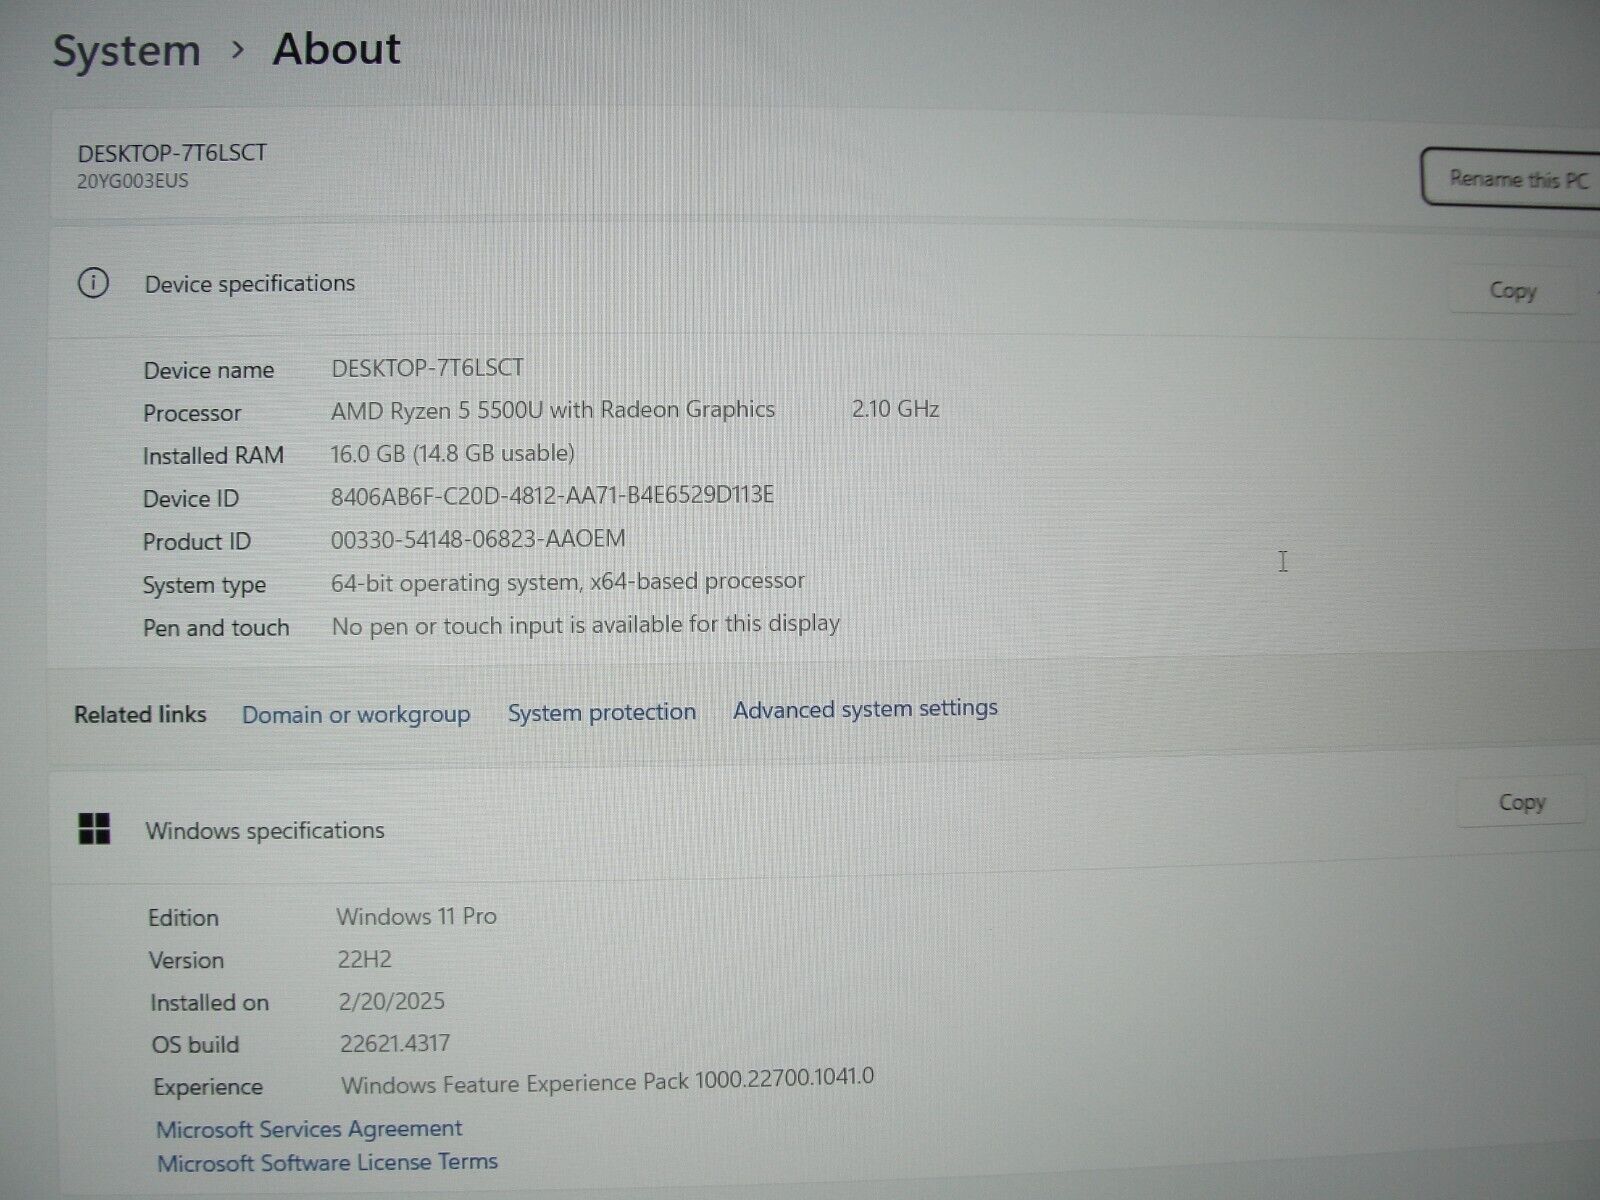Click the Processor label

click(192, 413)
